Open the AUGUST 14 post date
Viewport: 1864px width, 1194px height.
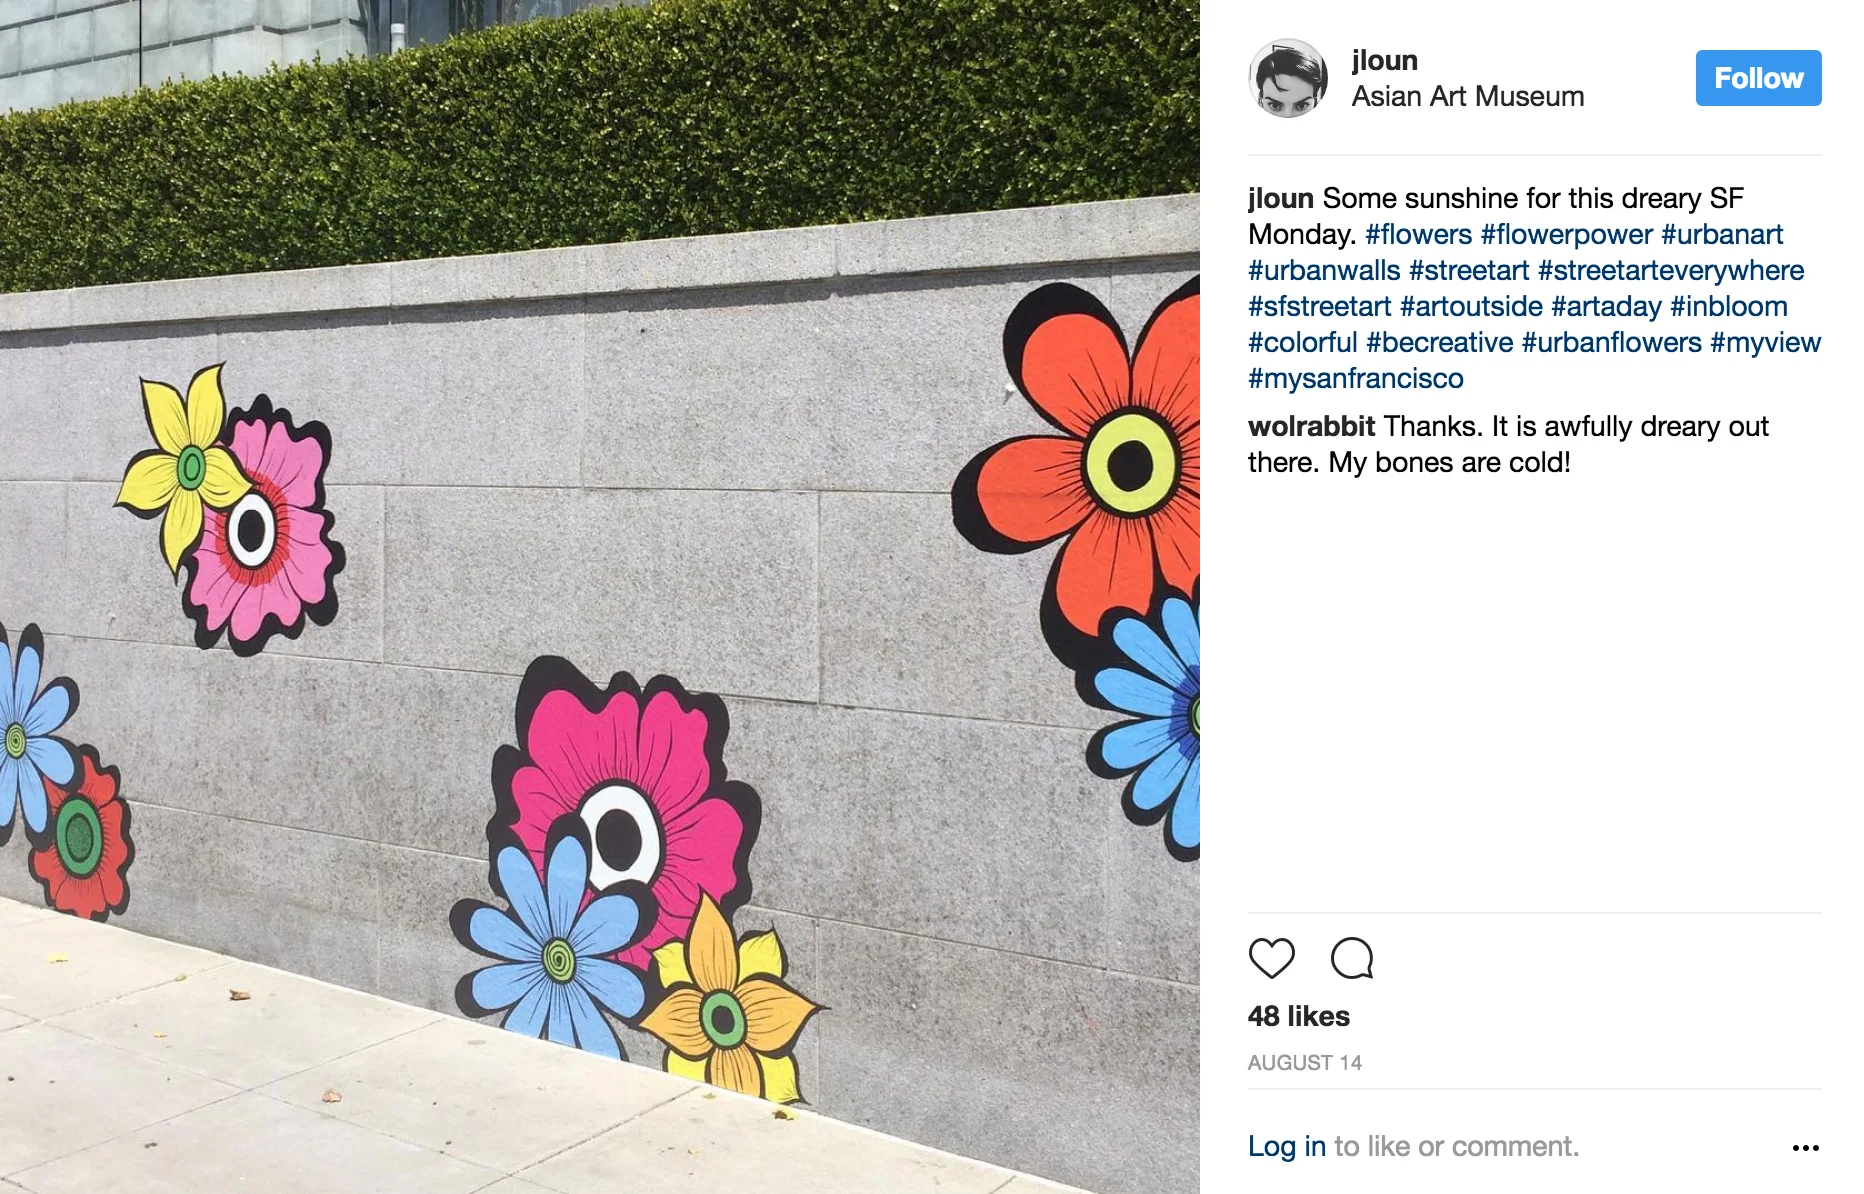(x=1304, y=1062)
